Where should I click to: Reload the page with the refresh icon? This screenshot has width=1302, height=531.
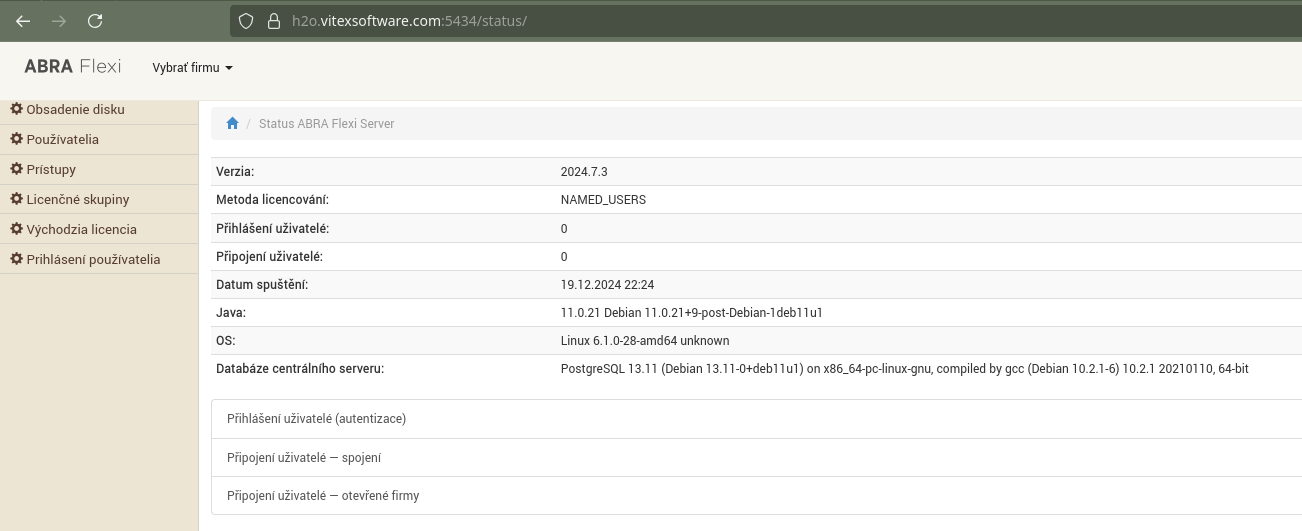tap(95, 21)
